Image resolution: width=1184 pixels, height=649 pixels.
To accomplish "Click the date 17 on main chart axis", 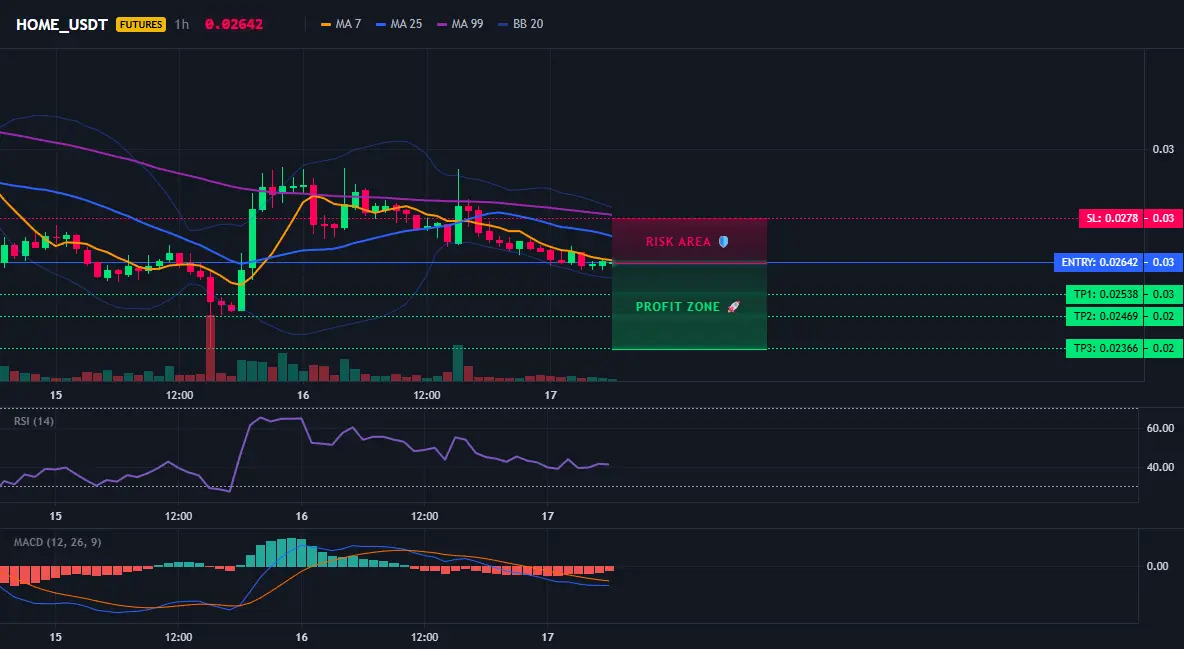I will [550, 395].
